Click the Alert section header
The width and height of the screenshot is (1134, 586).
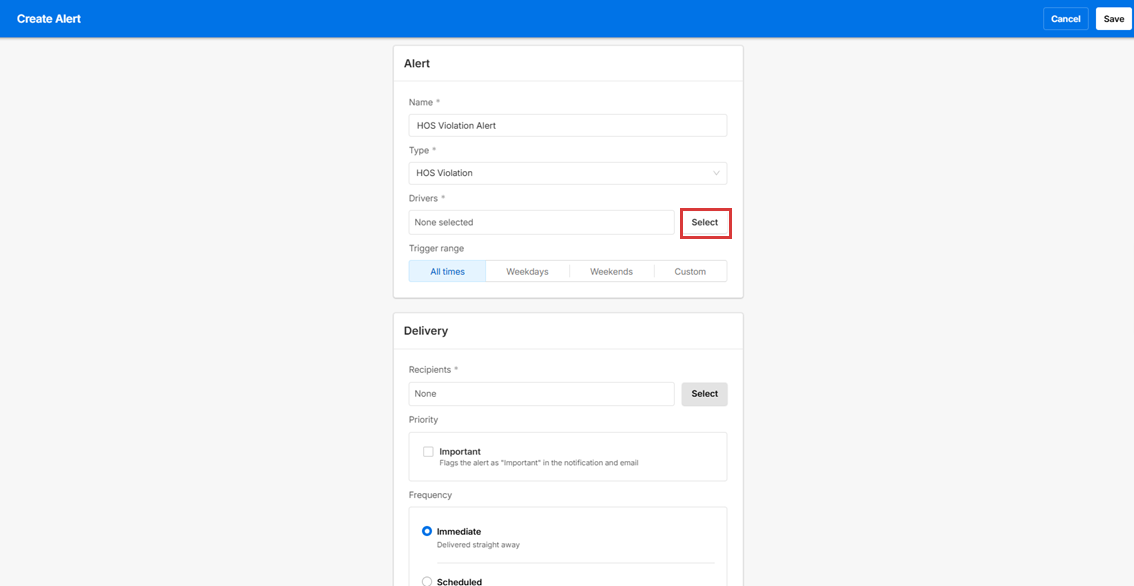click(x=417, y=63)
